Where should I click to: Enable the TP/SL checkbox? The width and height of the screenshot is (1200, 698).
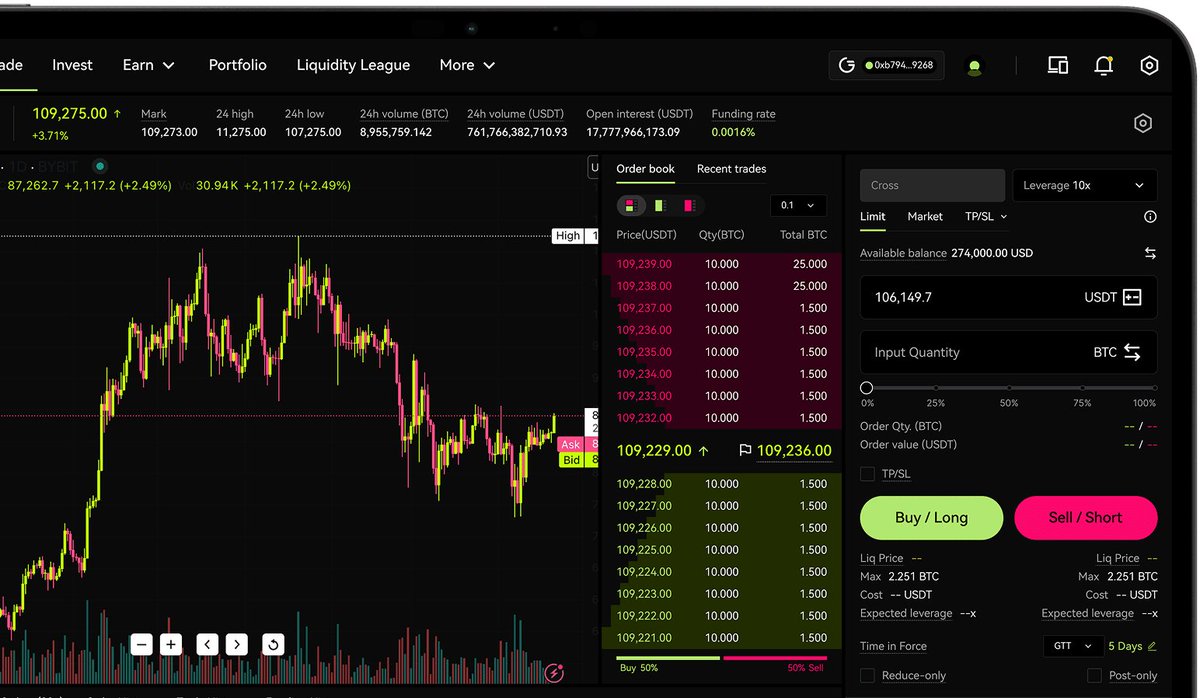[x=867, y=474]
